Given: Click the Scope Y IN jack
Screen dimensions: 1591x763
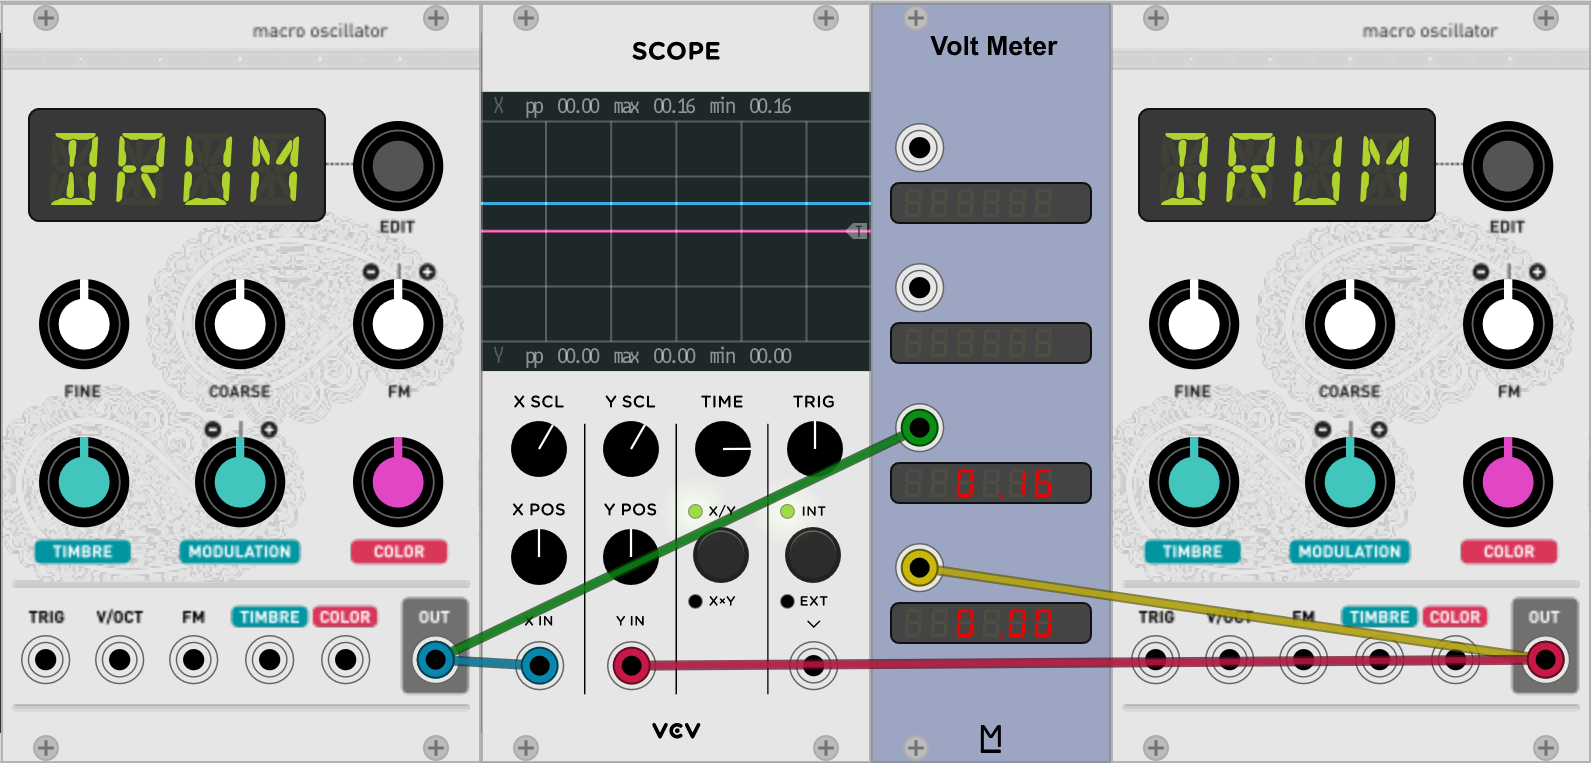Looking at the screenshot, I should (x=632, y=666).
